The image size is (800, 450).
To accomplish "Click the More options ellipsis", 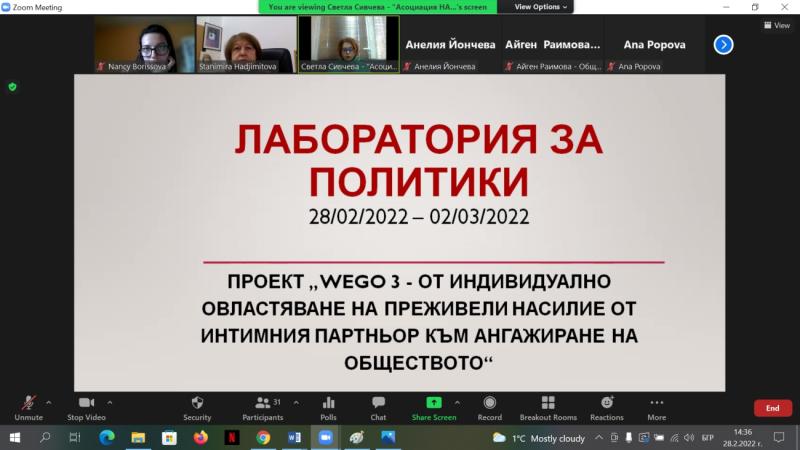I will (x=656, y=403).
